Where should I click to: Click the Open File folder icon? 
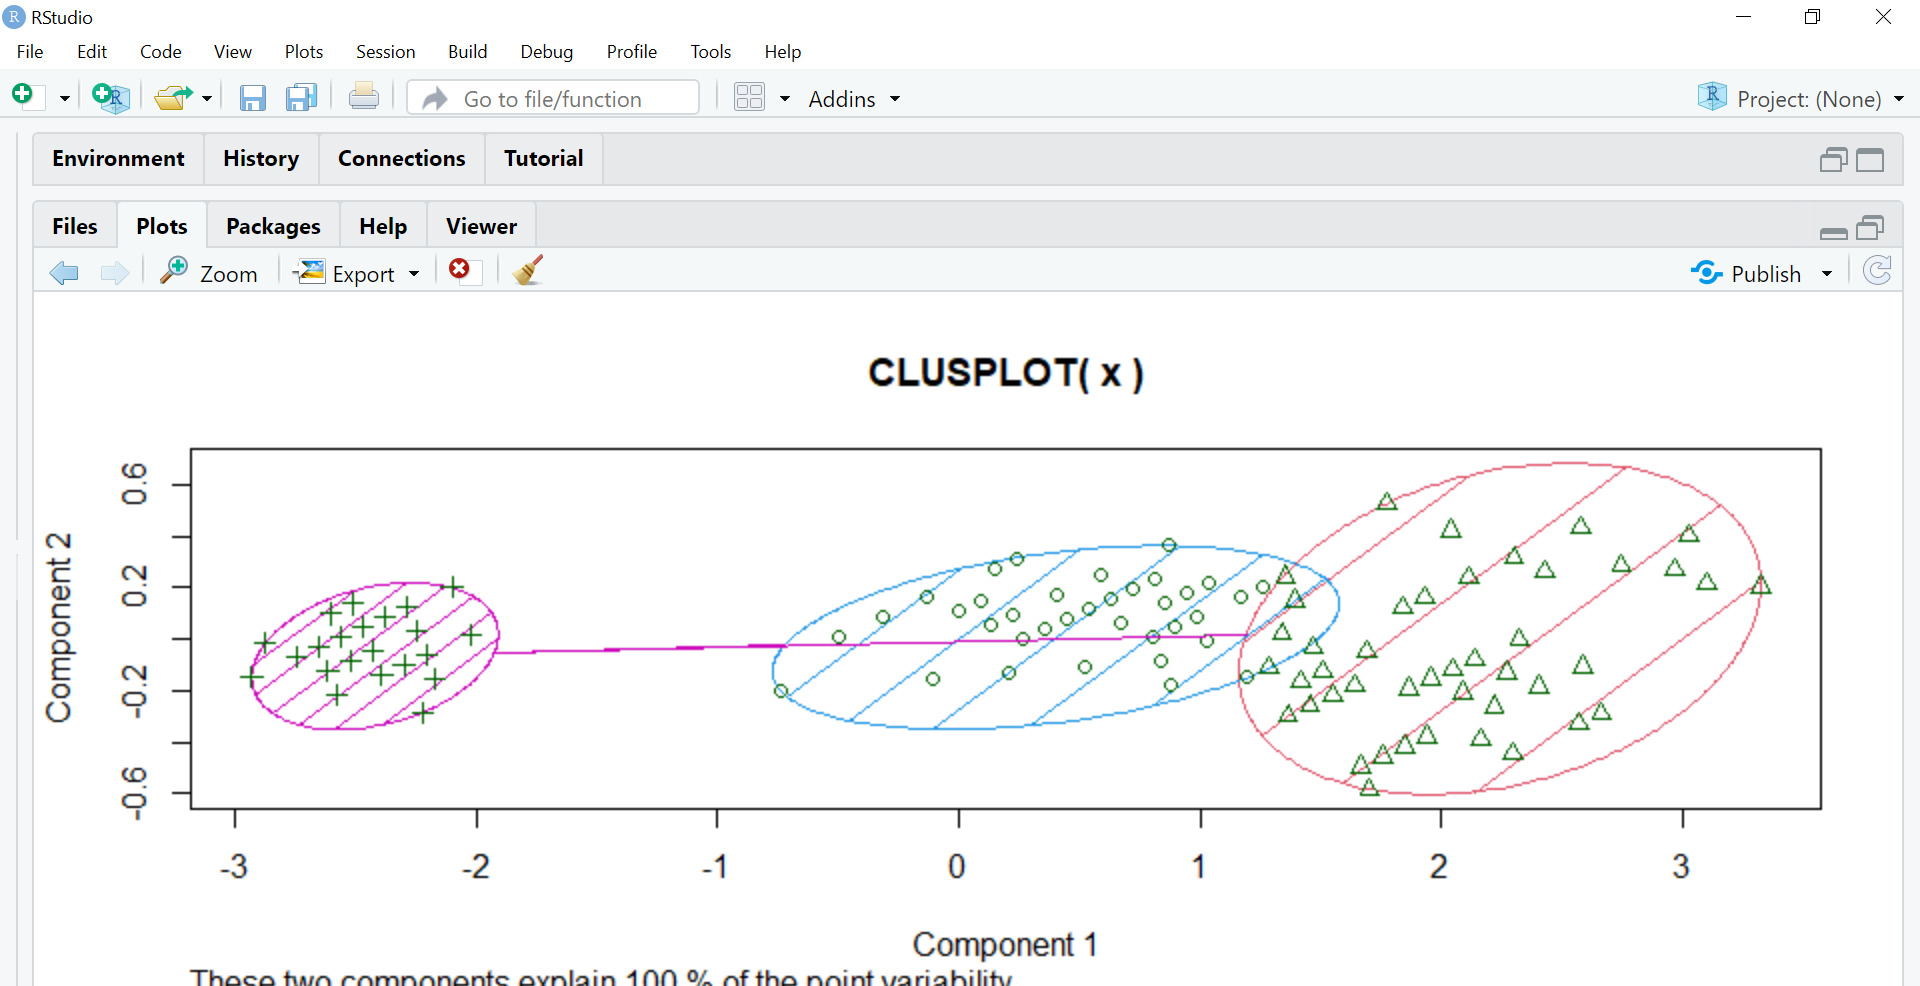click(x=174, y=98)
